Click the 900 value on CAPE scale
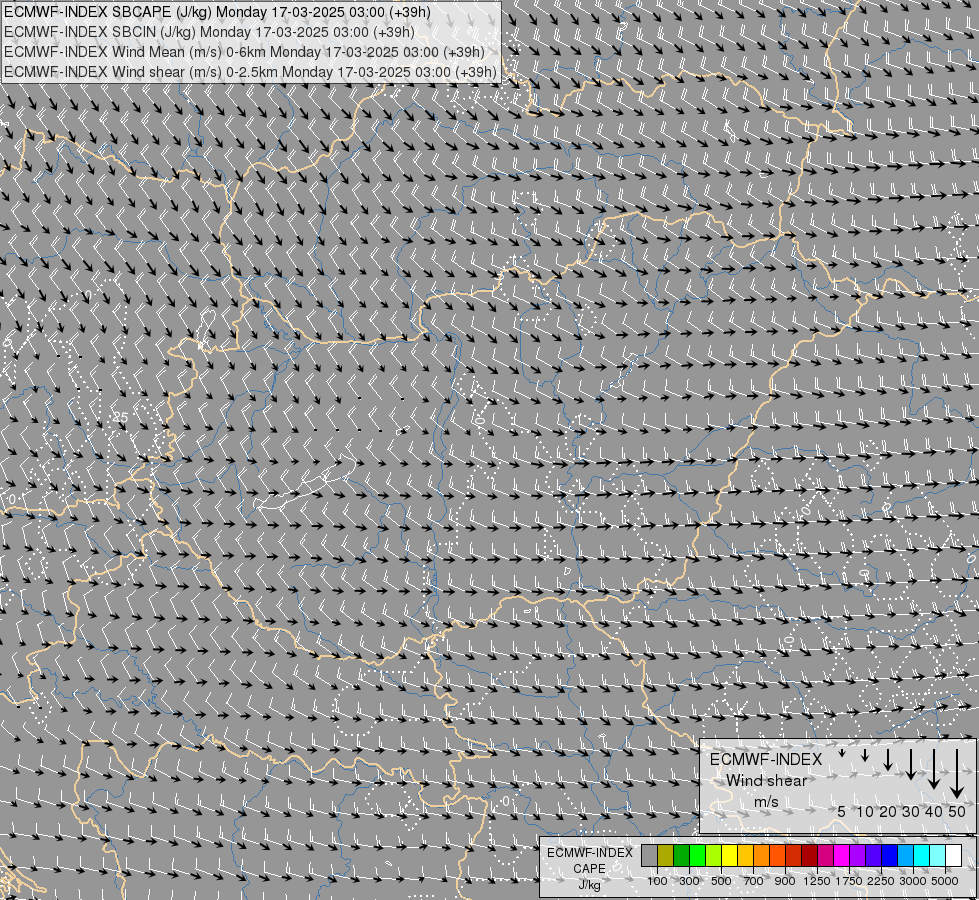979x900 pixels. pyautogui.click(x=785, y=881)
